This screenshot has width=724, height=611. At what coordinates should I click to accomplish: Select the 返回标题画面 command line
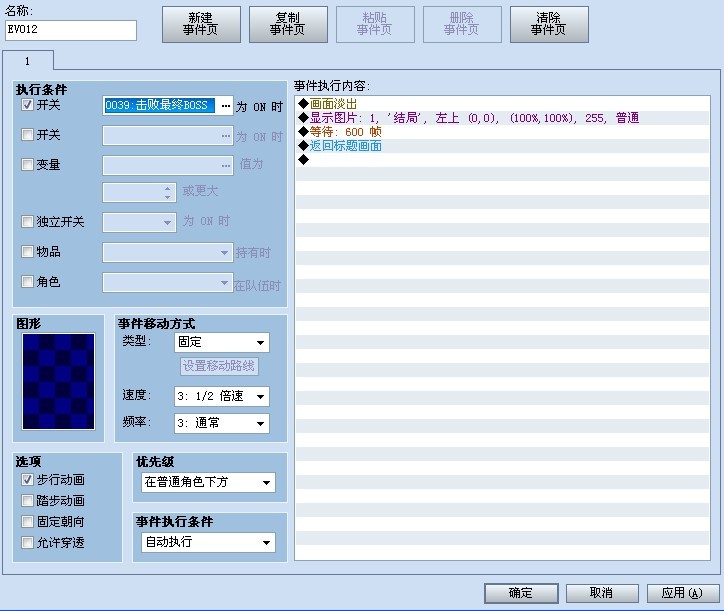(502, 146)
